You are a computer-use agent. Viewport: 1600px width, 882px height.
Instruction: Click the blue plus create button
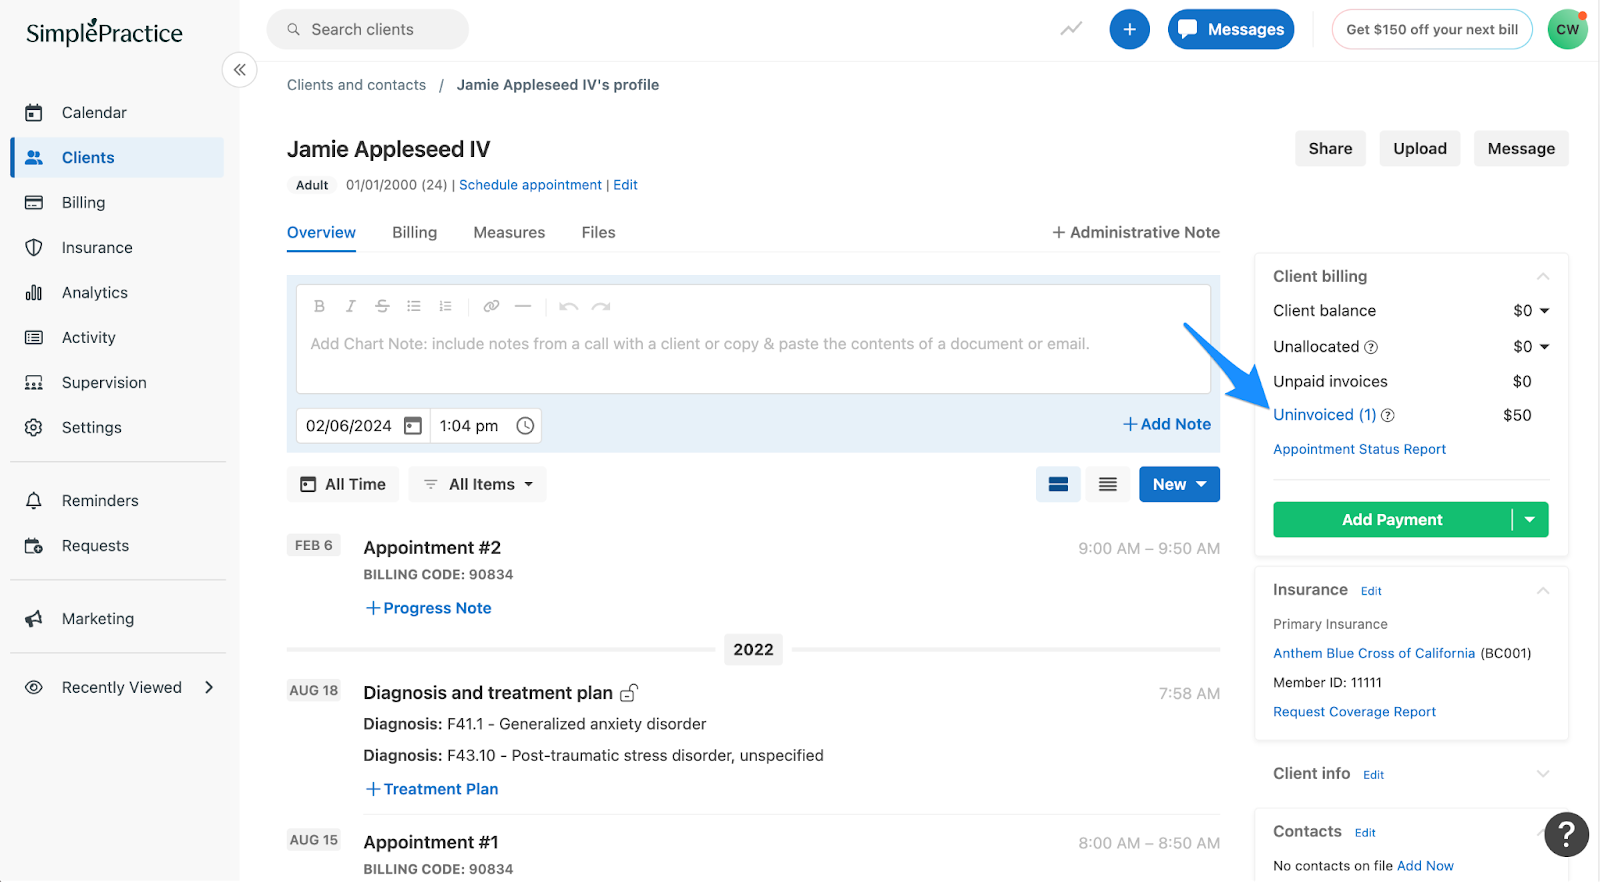pos(1129,29)
